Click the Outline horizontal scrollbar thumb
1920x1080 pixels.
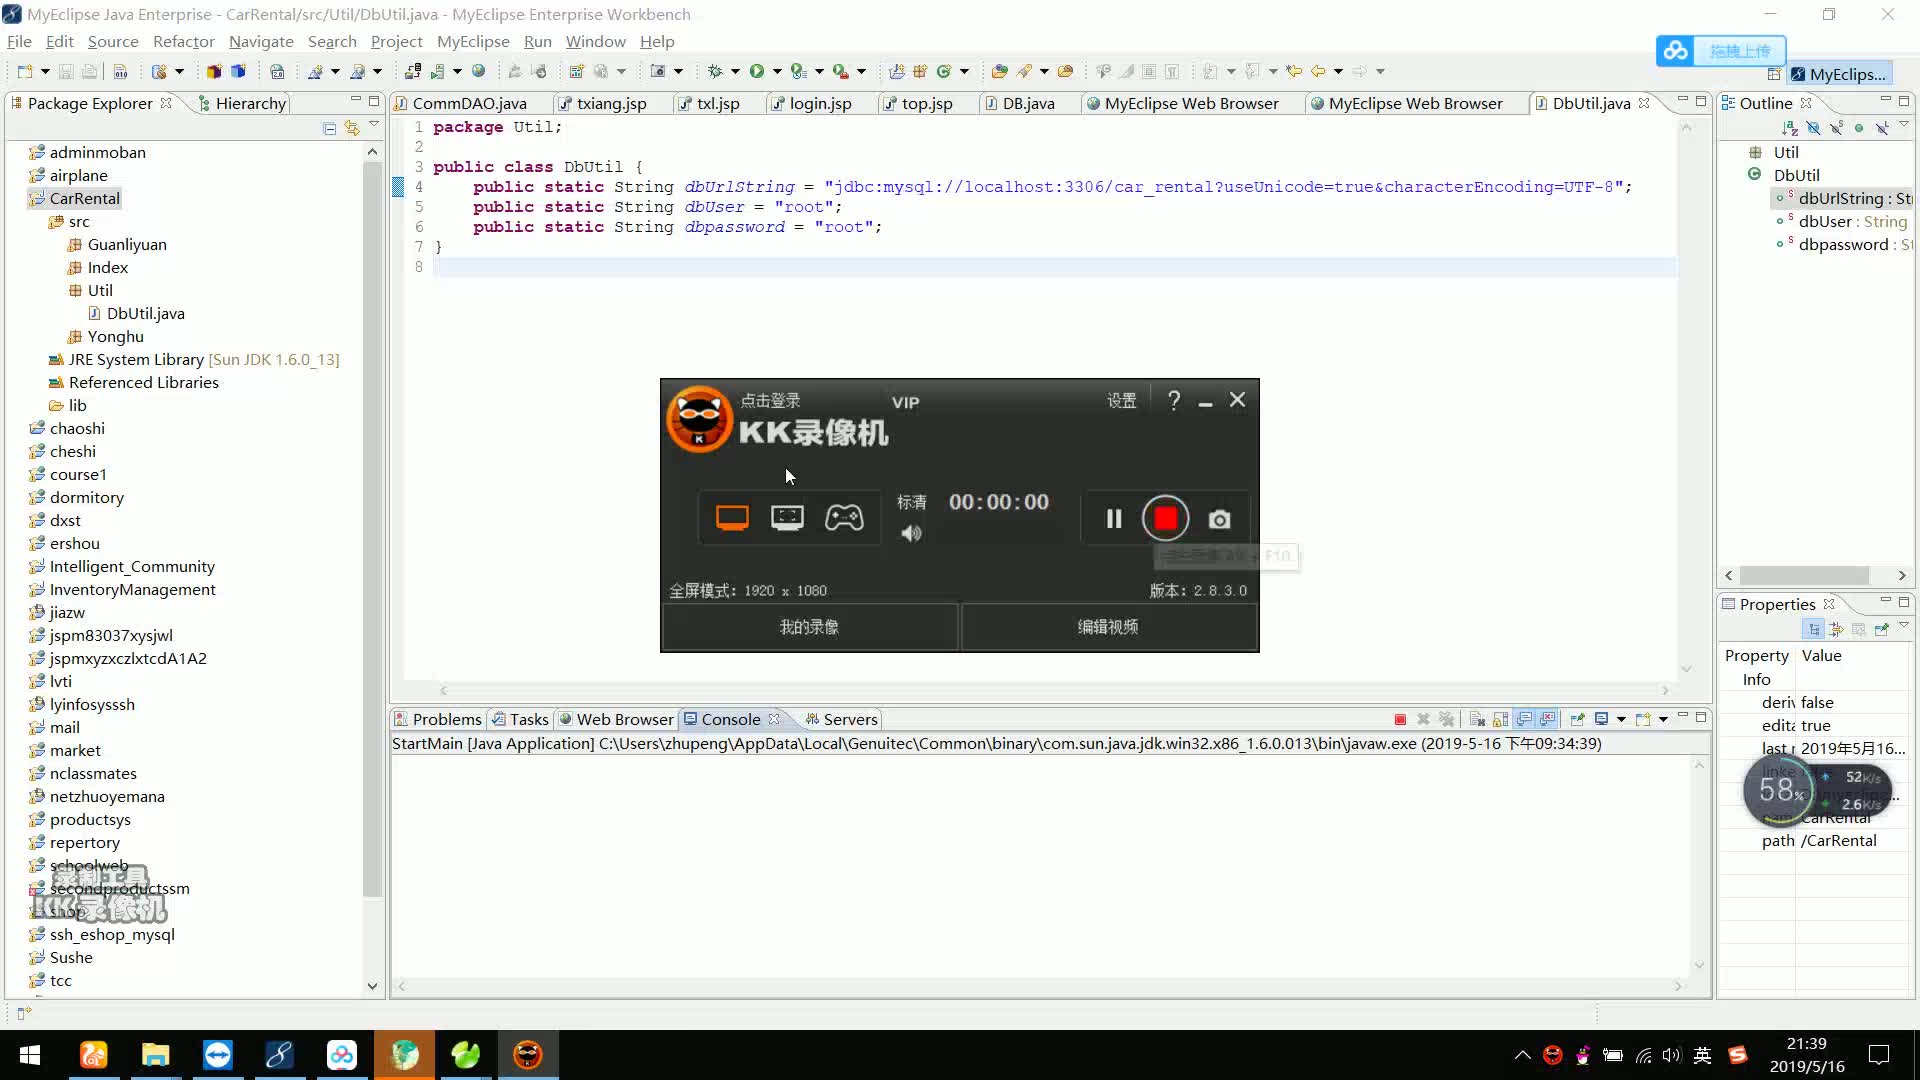1805,575
